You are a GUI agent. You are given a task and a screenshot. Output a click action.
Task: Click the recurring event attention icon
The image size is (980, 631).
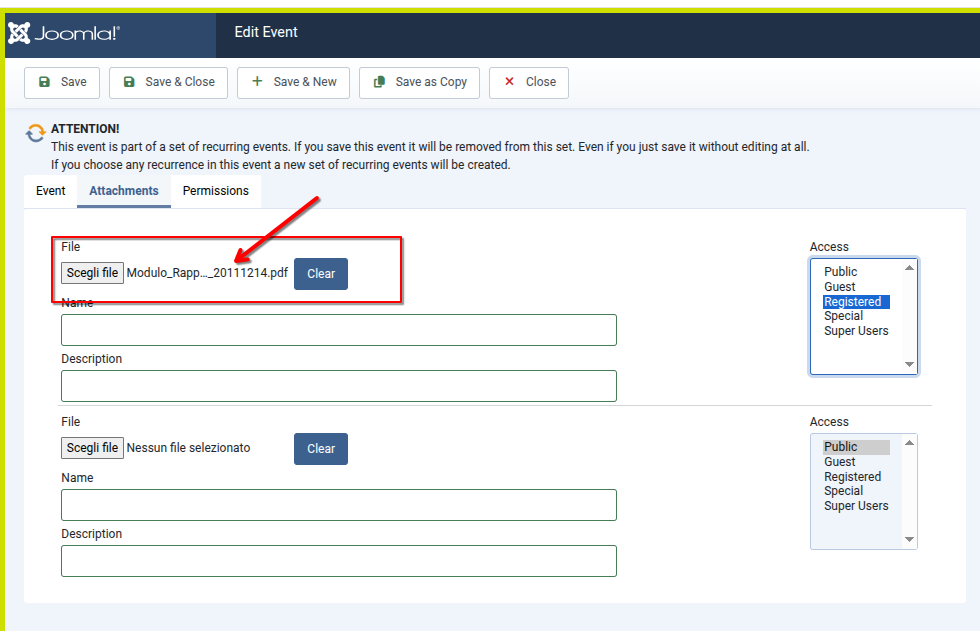[x=36, y=133]
